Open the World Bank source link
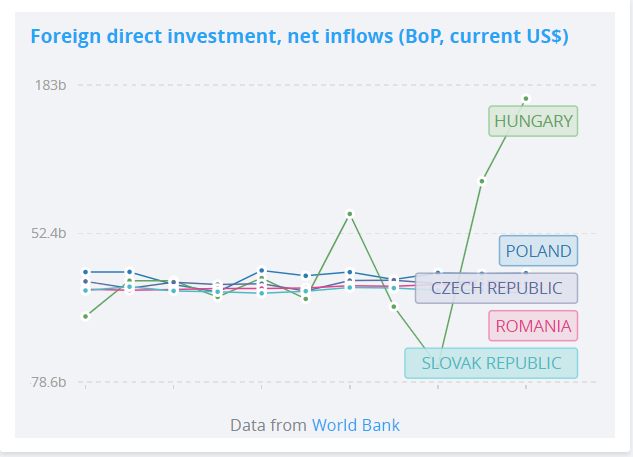 (x=356, y=425)
